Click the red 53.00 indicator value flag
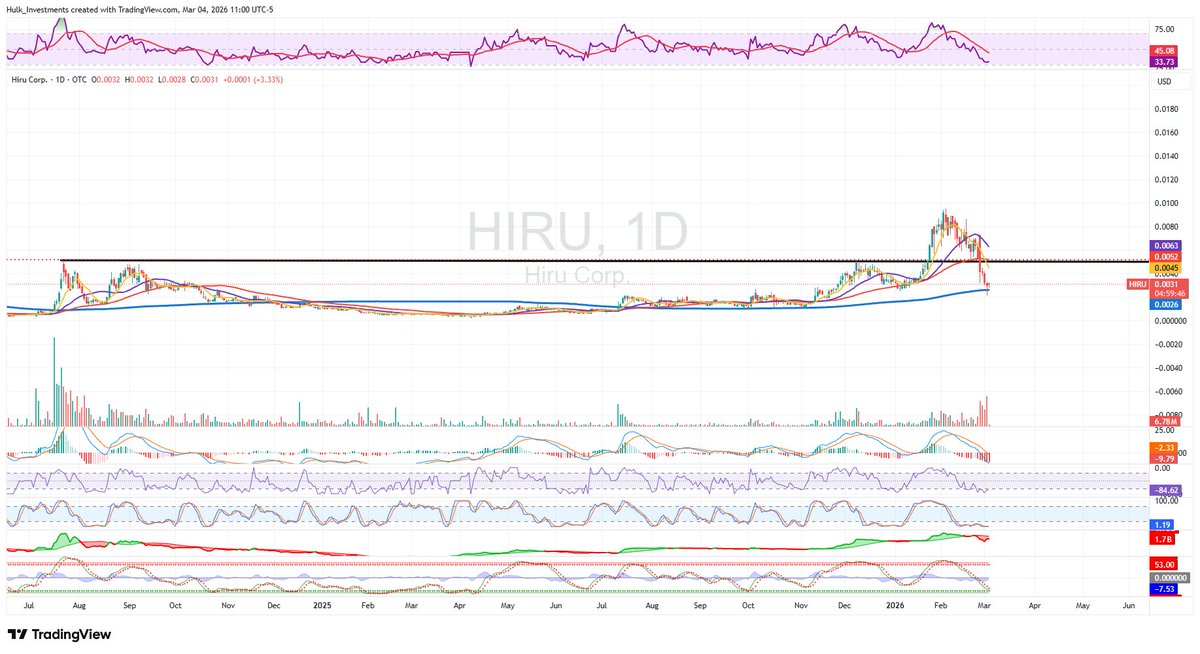The width and height of the screenshot is (1200, 654). pos(1162,563)
